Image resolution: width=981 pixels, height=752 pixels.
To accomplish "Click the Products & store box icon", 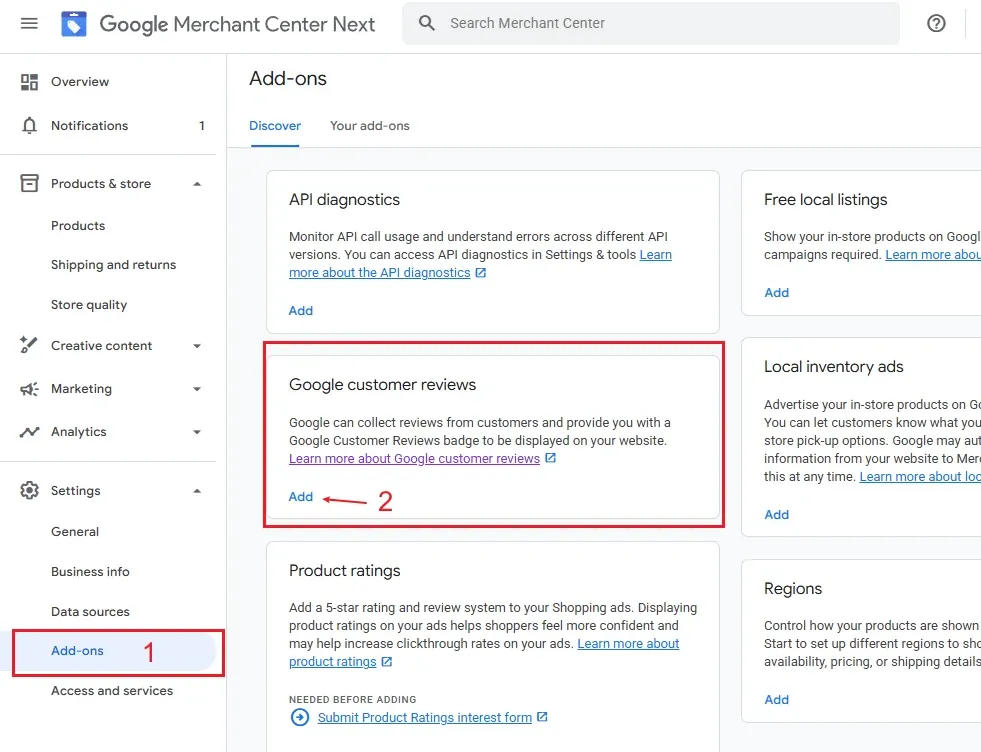I will coord(28,183).
